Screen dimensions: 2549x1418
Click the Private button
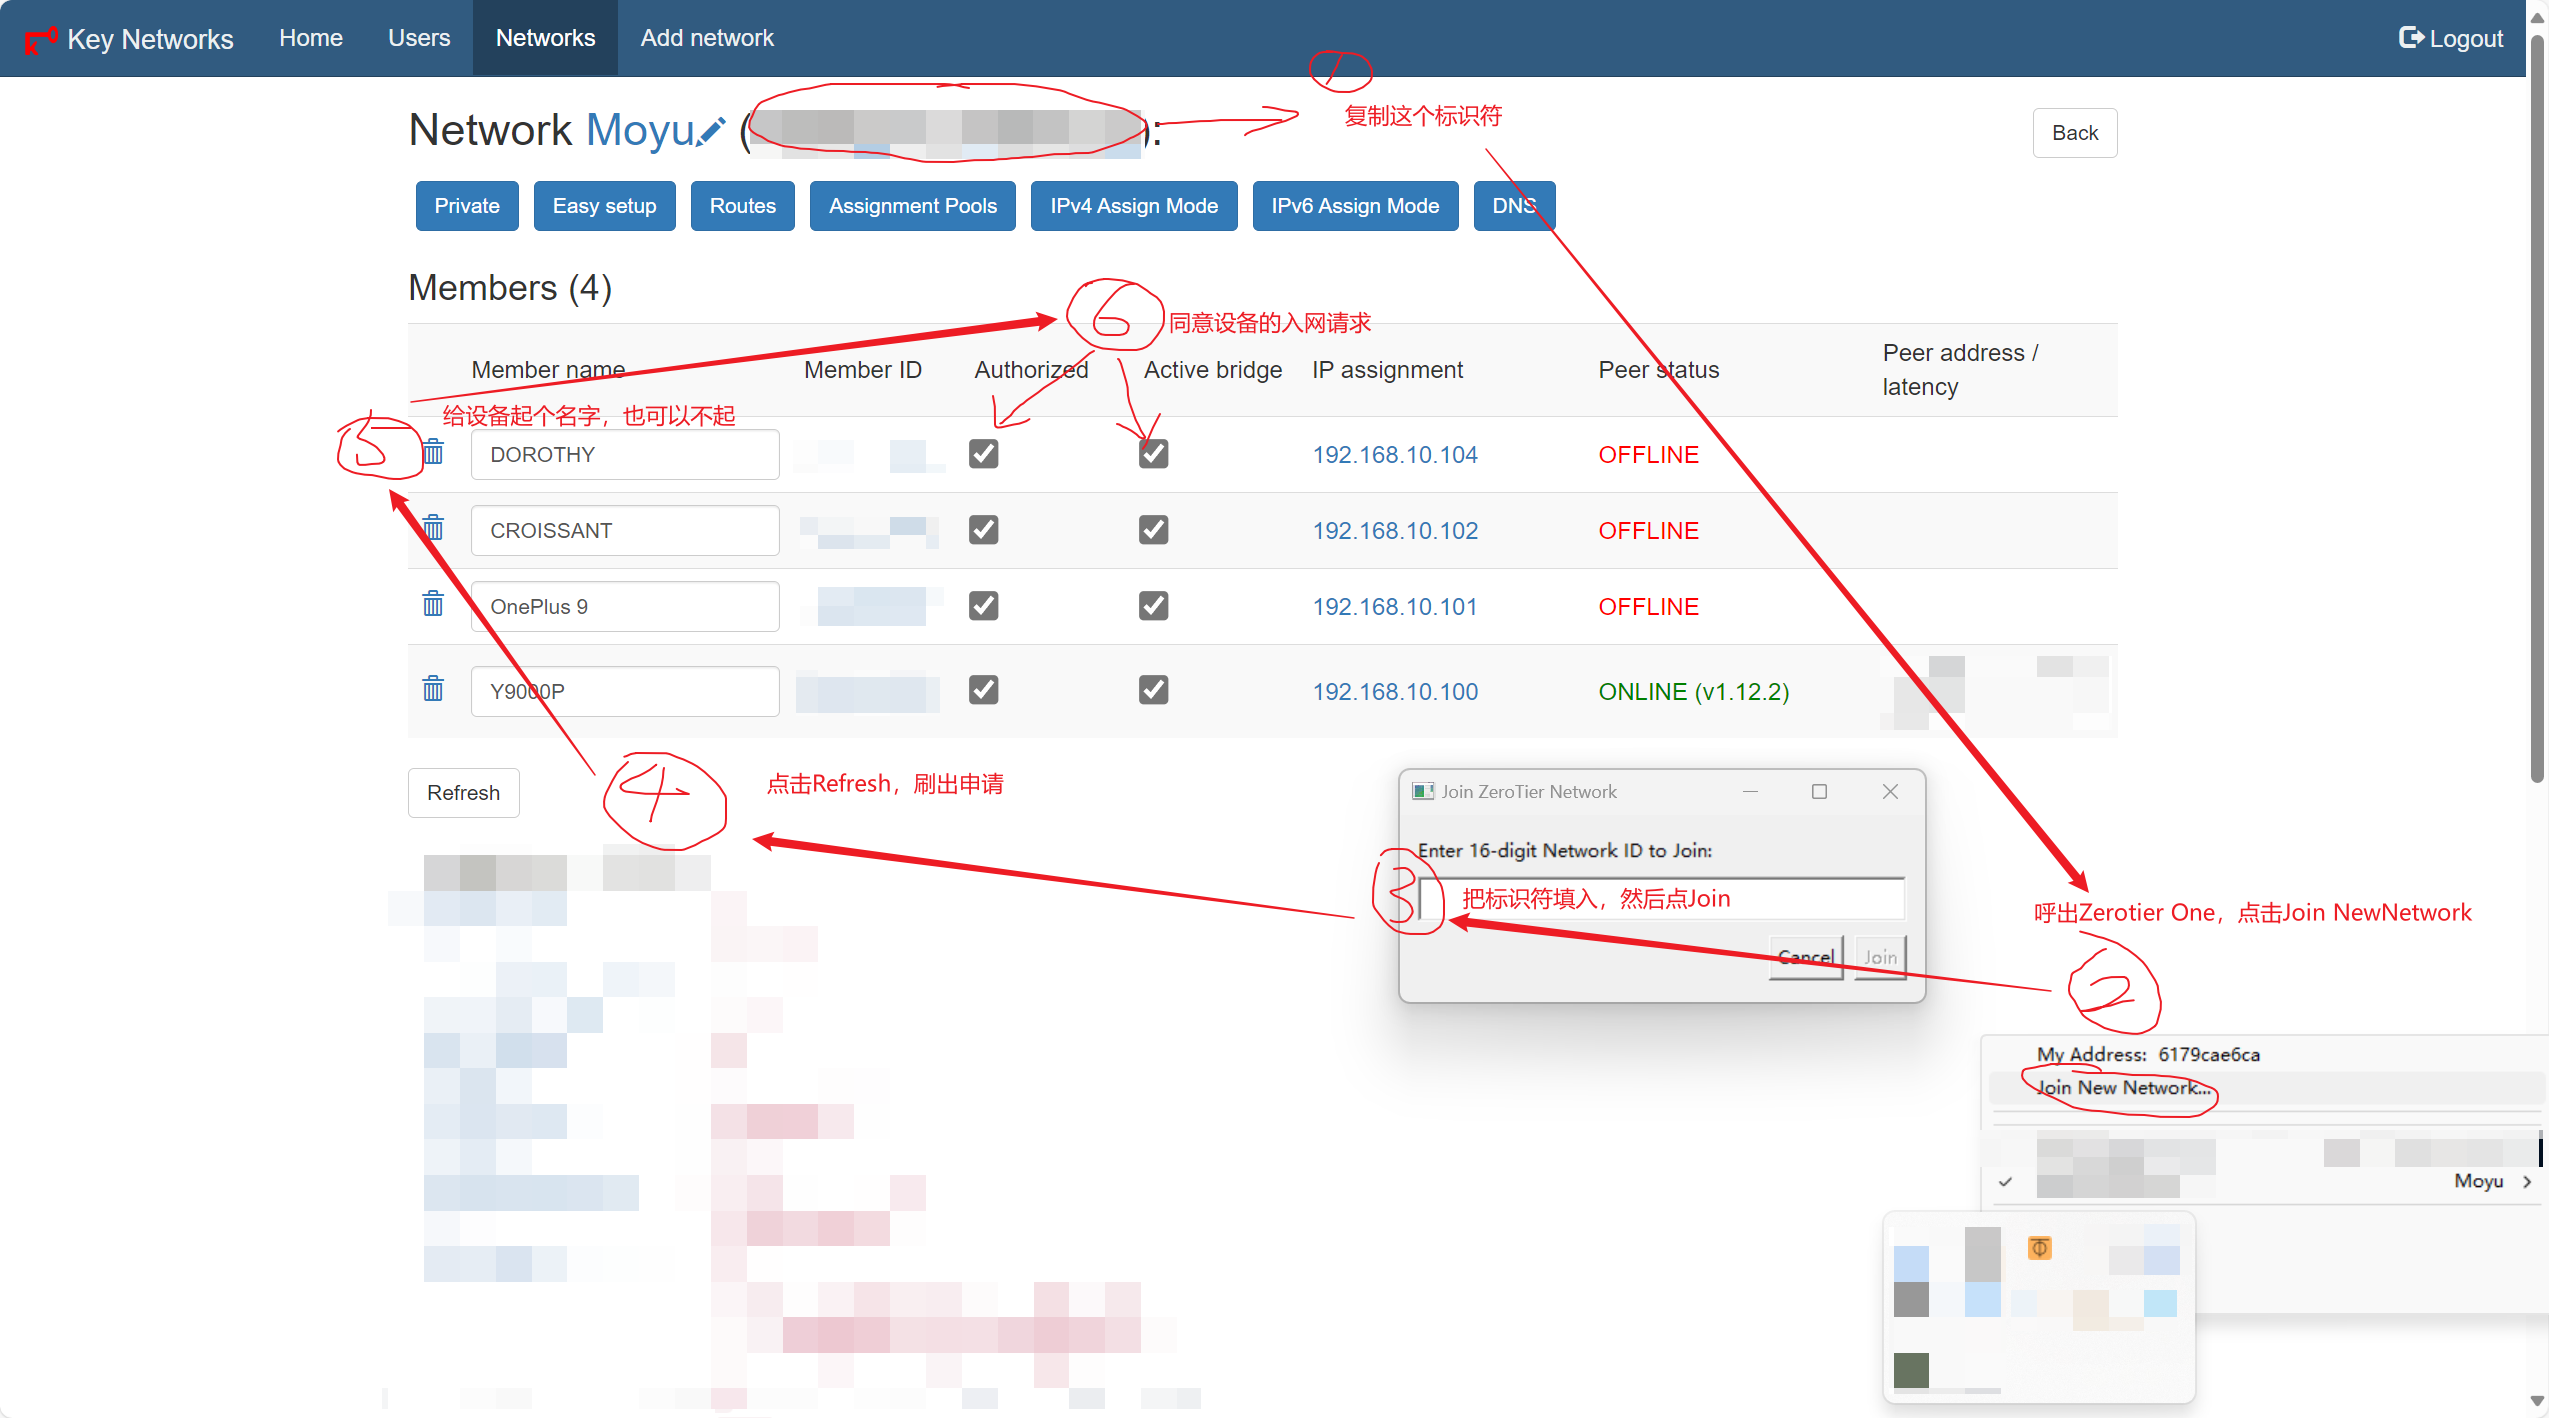[467, 206]
